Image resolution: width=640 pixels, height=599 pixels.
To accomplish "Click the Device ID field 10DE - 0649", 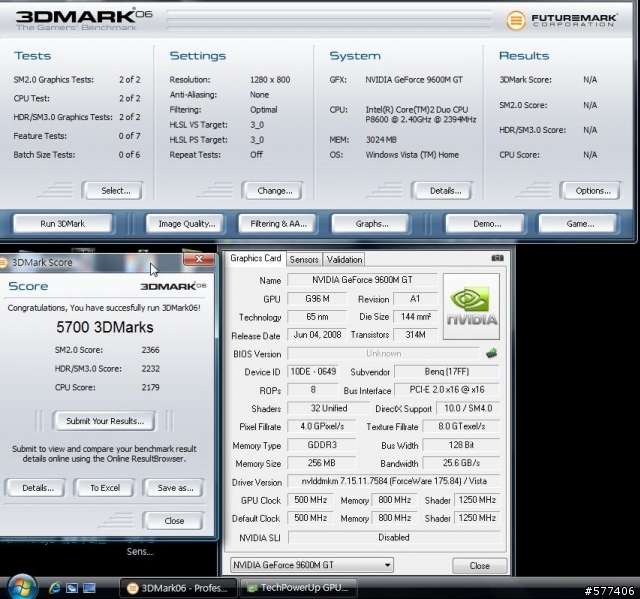I will tap(313, 372).
